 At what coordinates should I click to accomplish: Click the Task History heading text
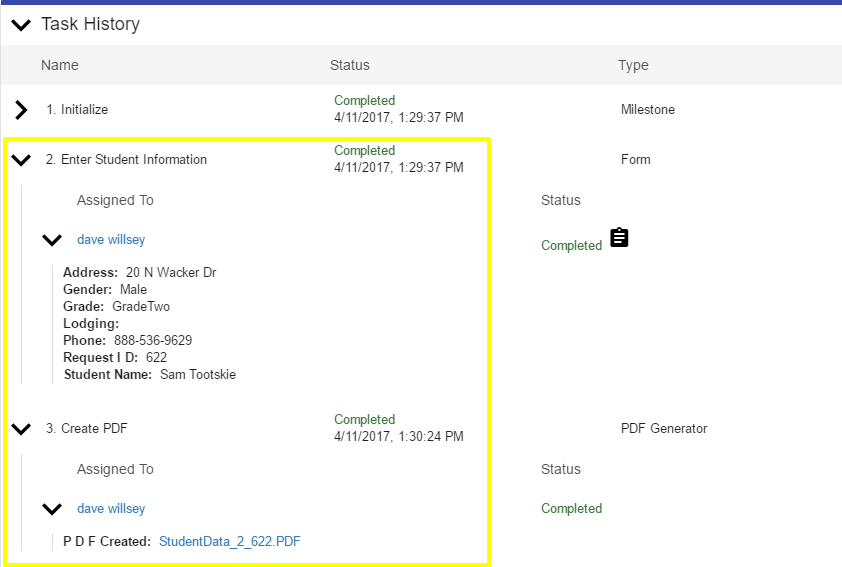pyautogui.click(x=90, y=24)
